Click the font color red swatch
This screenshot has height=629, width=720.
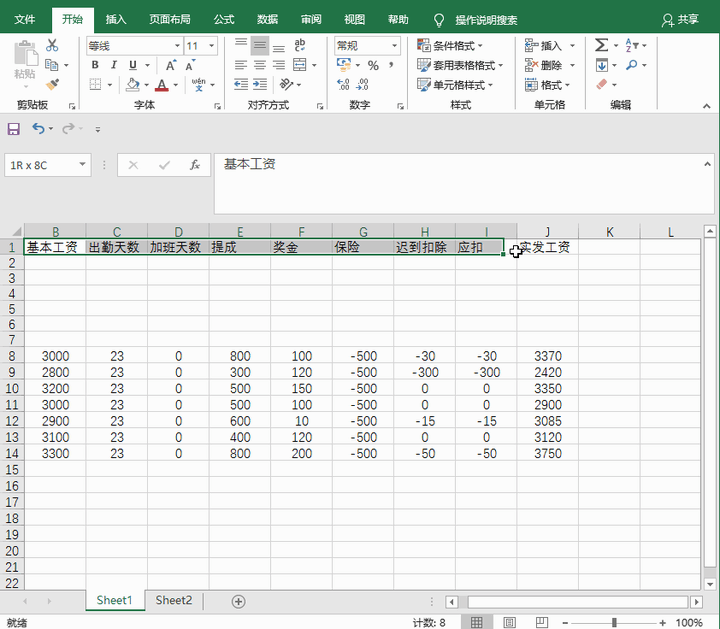[161, 86]
